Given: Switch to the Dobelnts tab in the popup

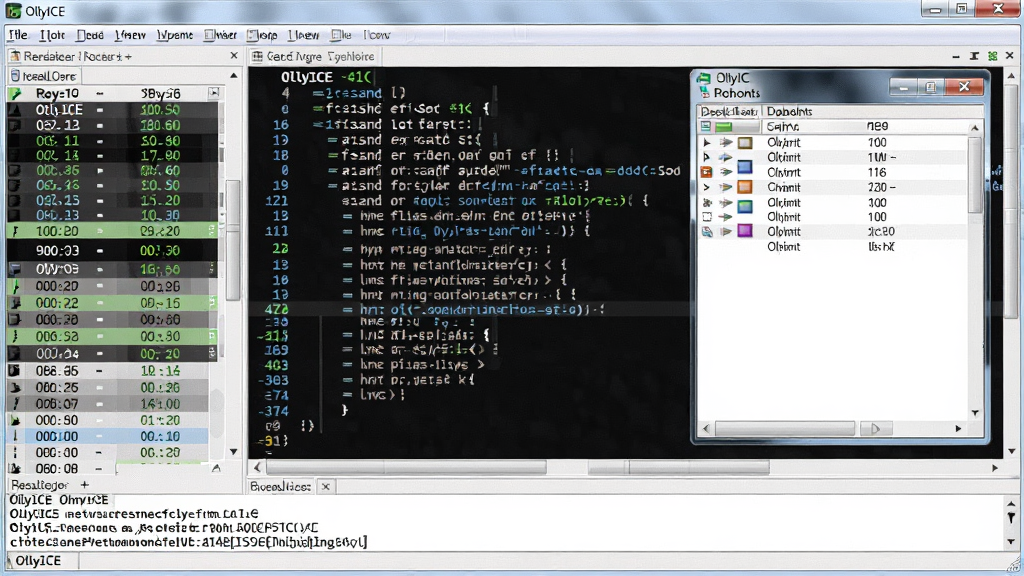Looking at the screenshot, I should (789, 112).
